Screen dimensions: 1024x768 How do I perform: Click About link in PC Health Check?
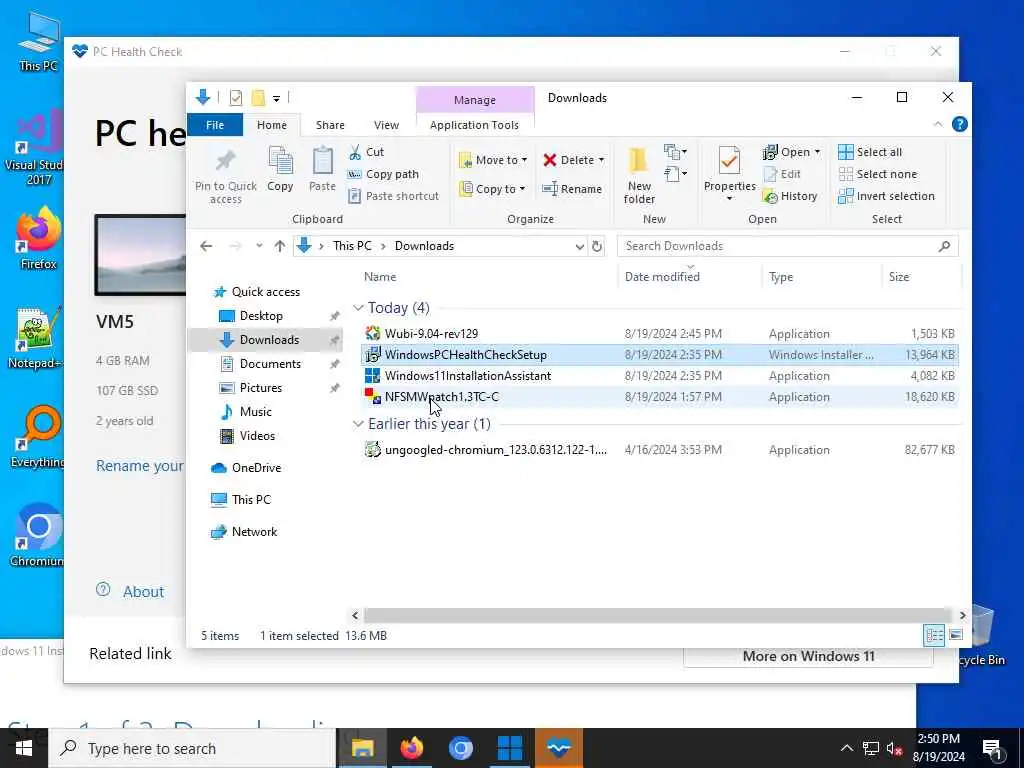click(x=143, y=592)
